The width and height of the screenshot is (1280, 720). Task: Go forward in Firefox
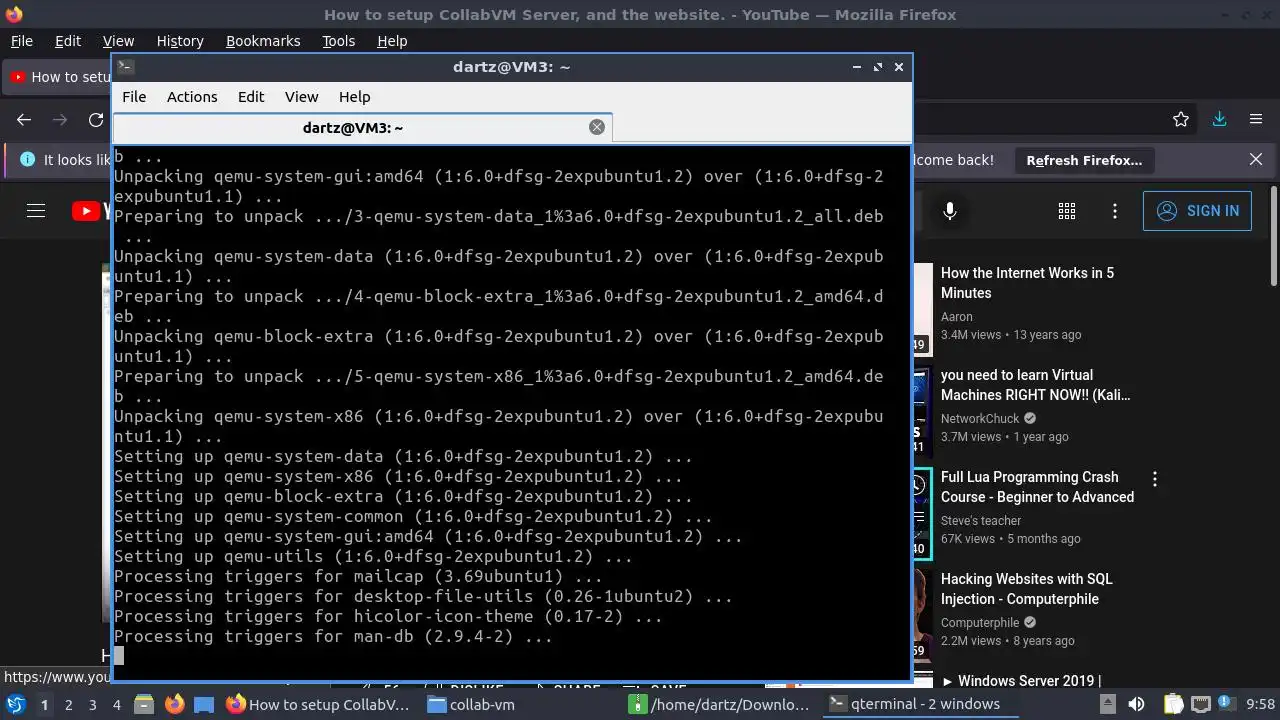(x=60, y=120)
